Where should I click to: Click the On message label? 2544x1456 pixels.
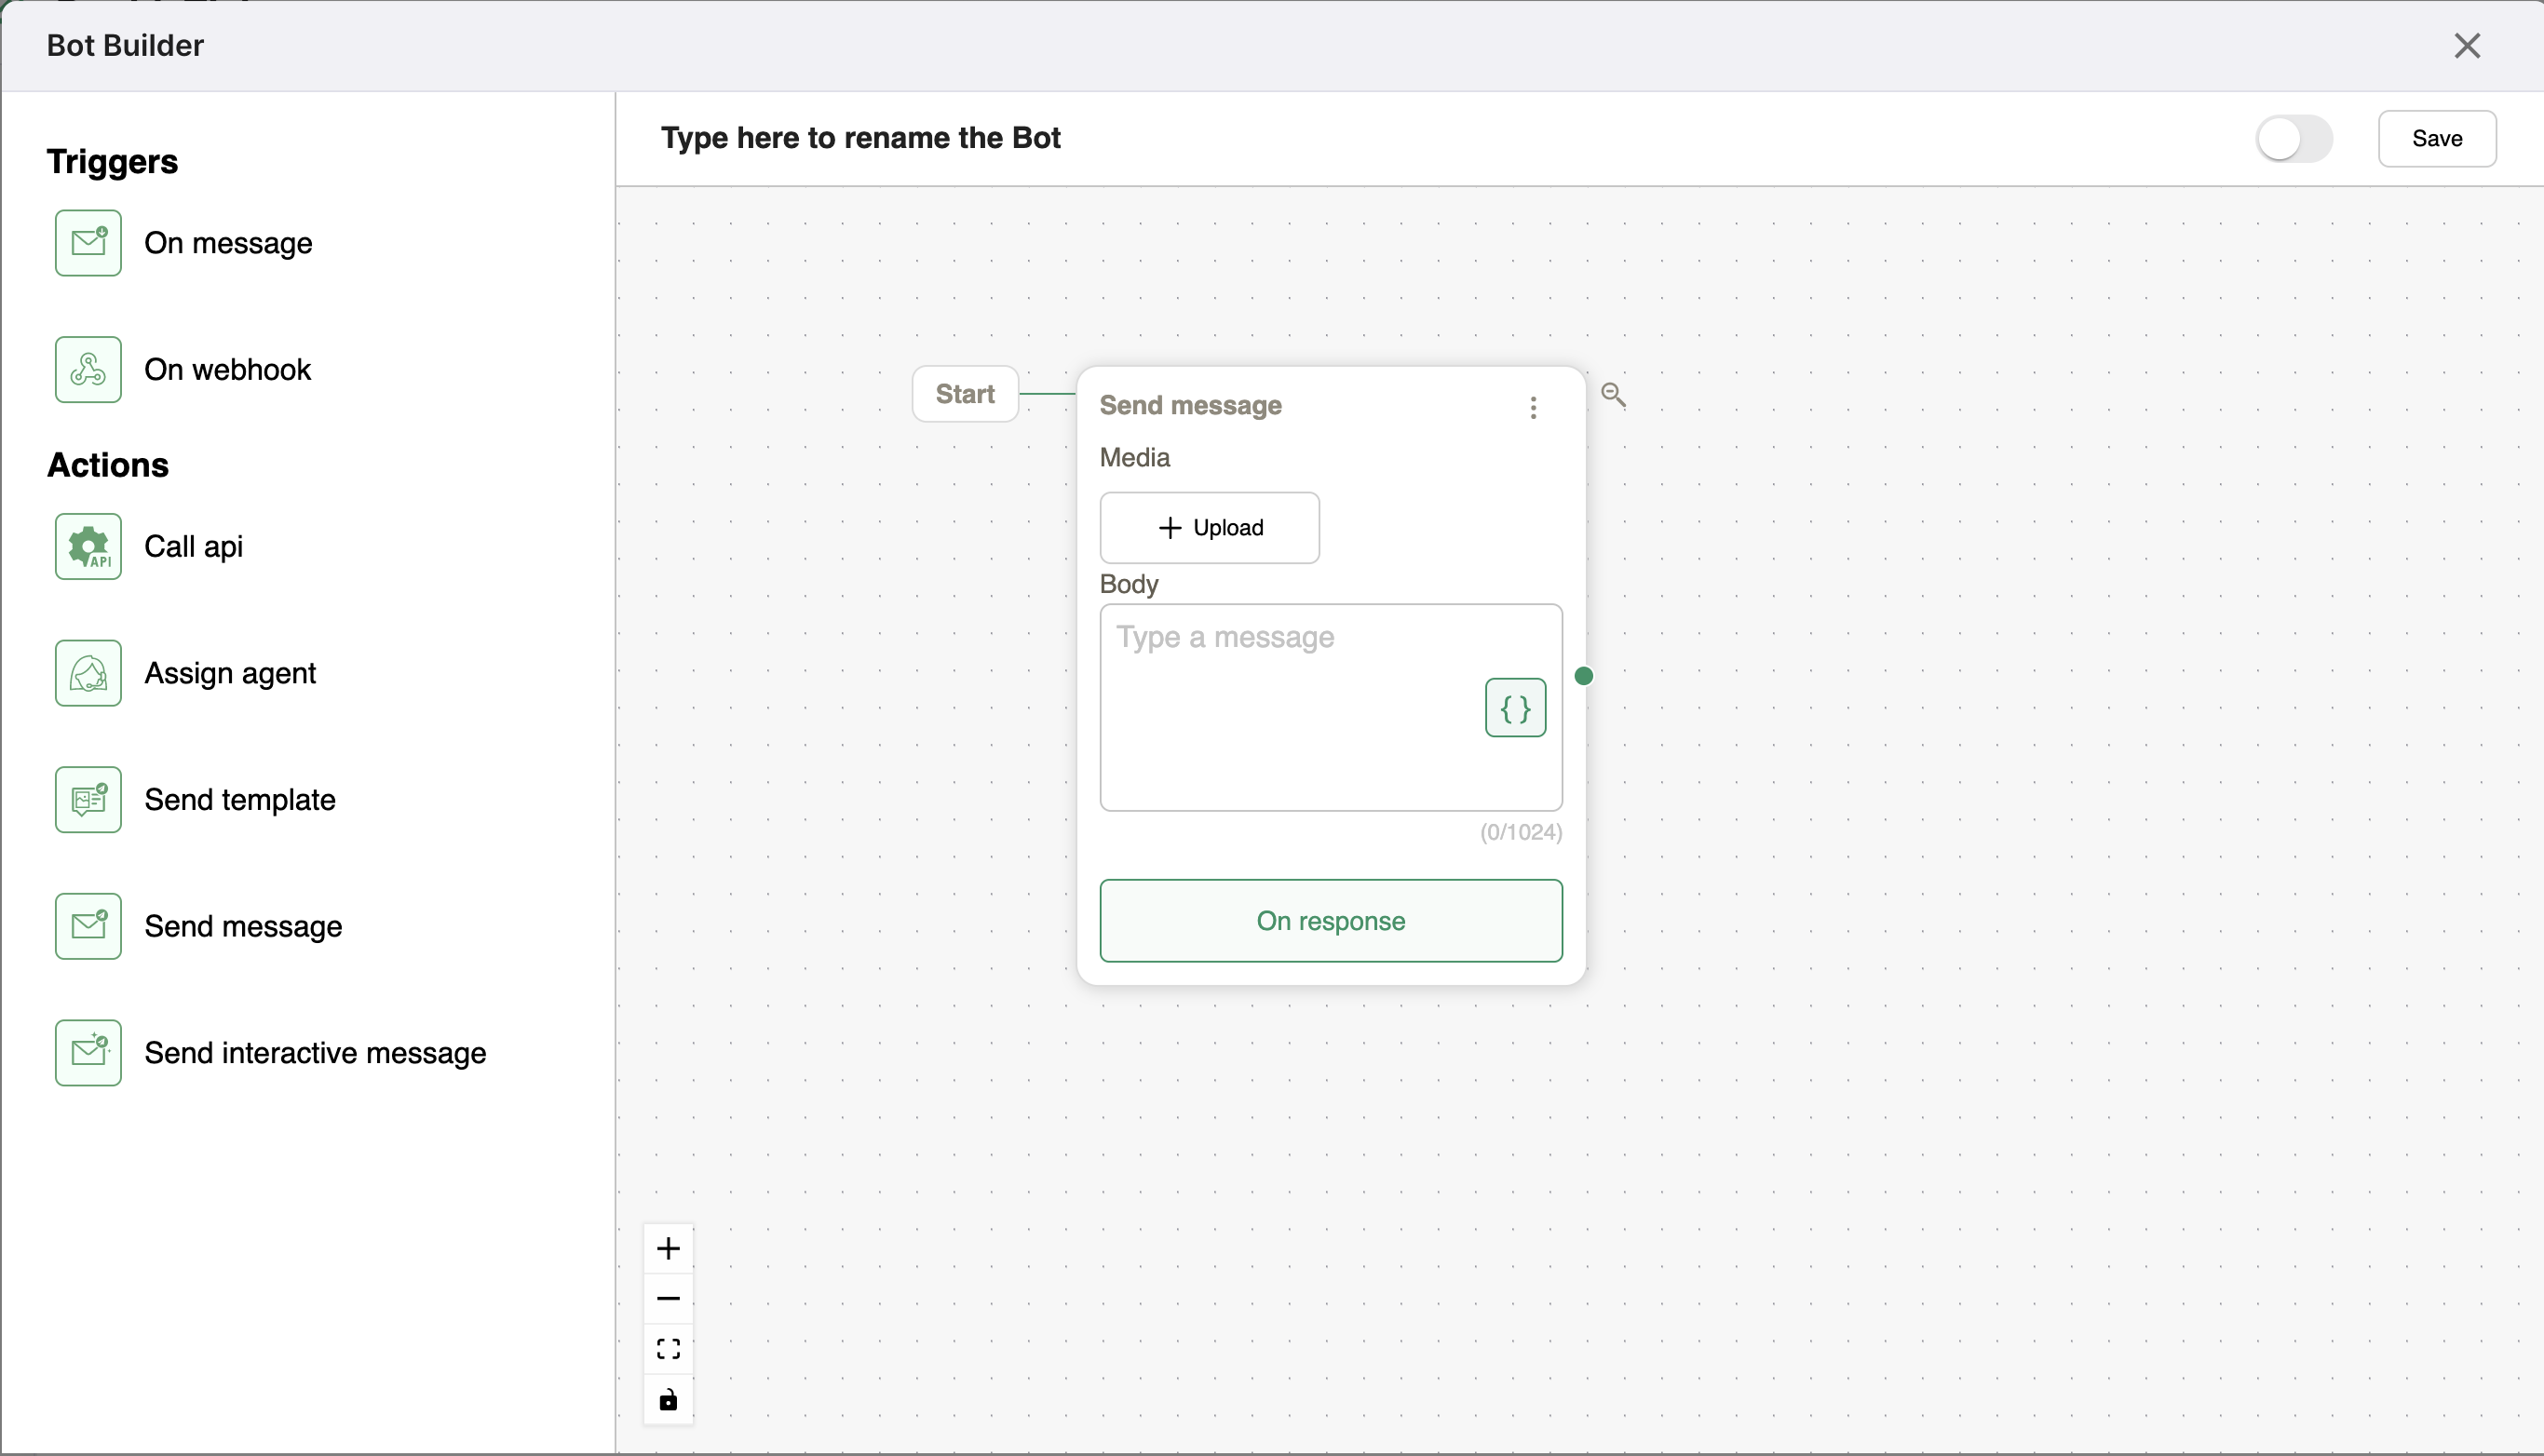(x=228, y=243)
